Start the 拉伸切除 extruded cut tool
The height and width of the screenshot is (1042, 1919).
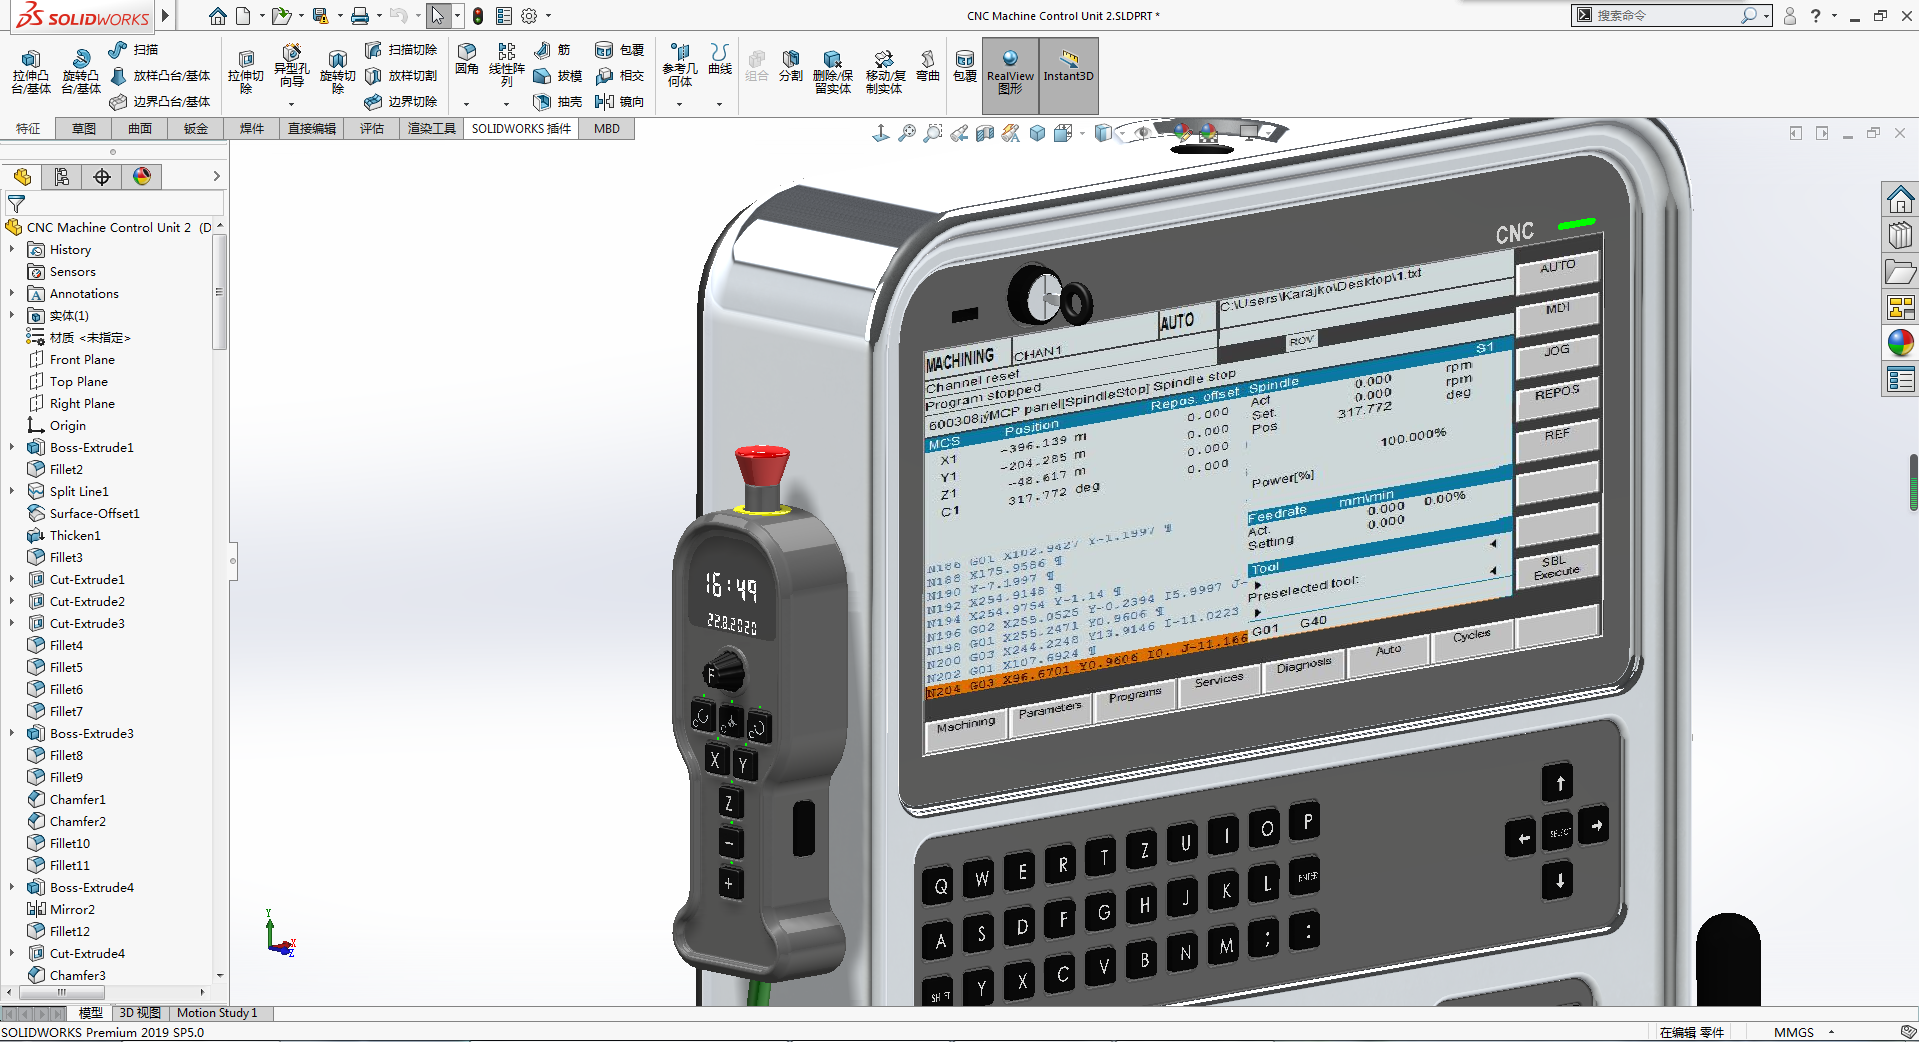tap(245, 72)
